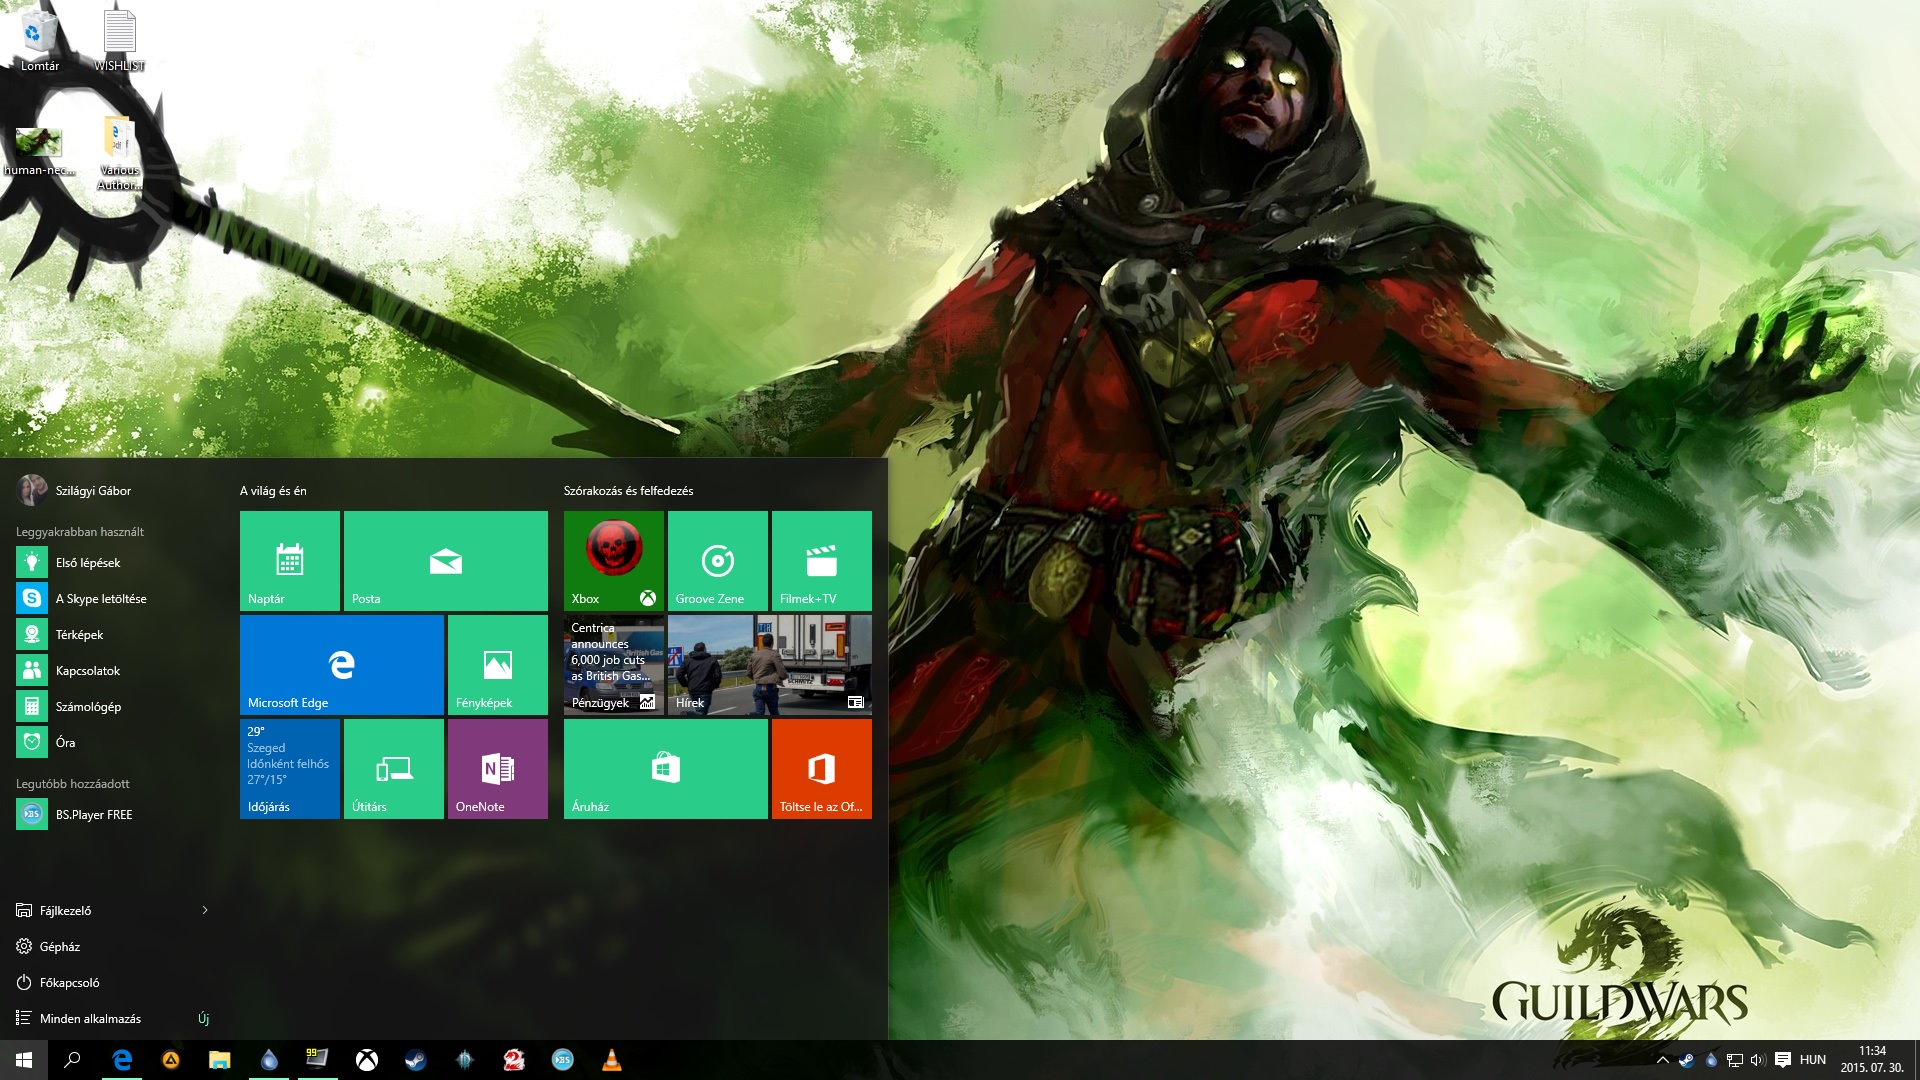Open Első lépések from most used list
1920x1080 pixels.
coord(110,563)
